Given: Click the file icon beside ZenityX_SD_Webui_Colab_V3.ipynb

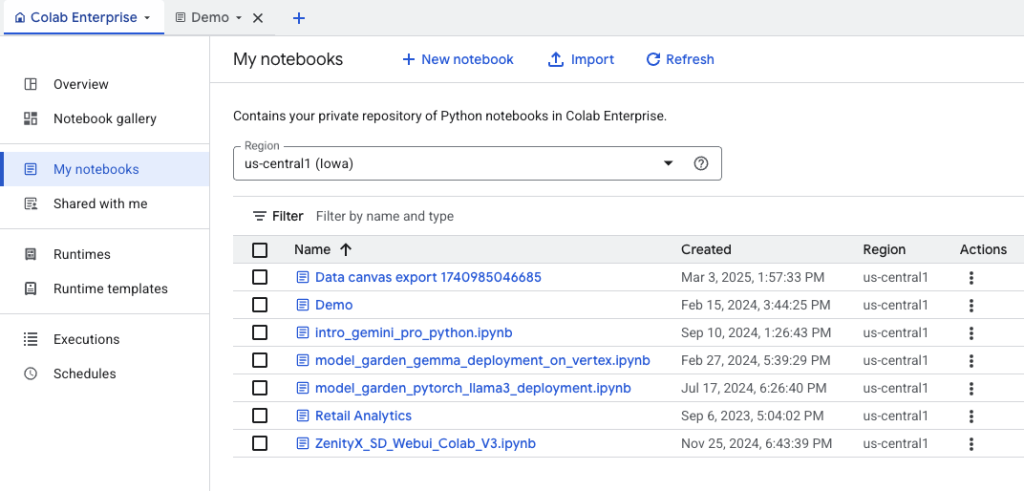Looking at the screenshot, I should click(x=302, y=444).
